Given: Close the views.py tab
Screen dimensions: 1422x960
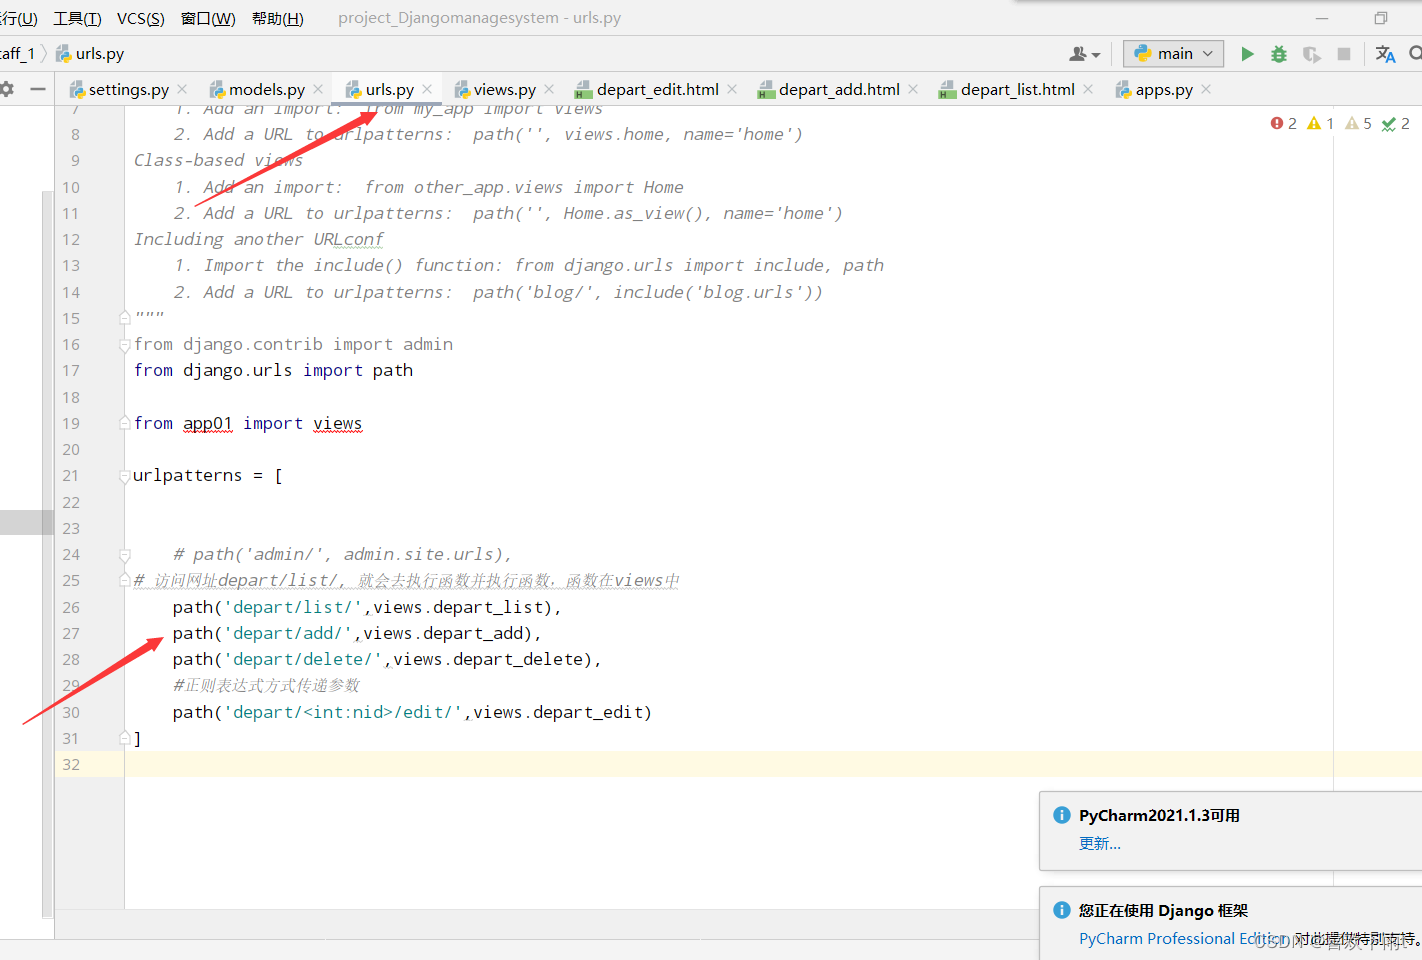Looking at the screenshot, I should pyautogui.click(x=549, y=90).
